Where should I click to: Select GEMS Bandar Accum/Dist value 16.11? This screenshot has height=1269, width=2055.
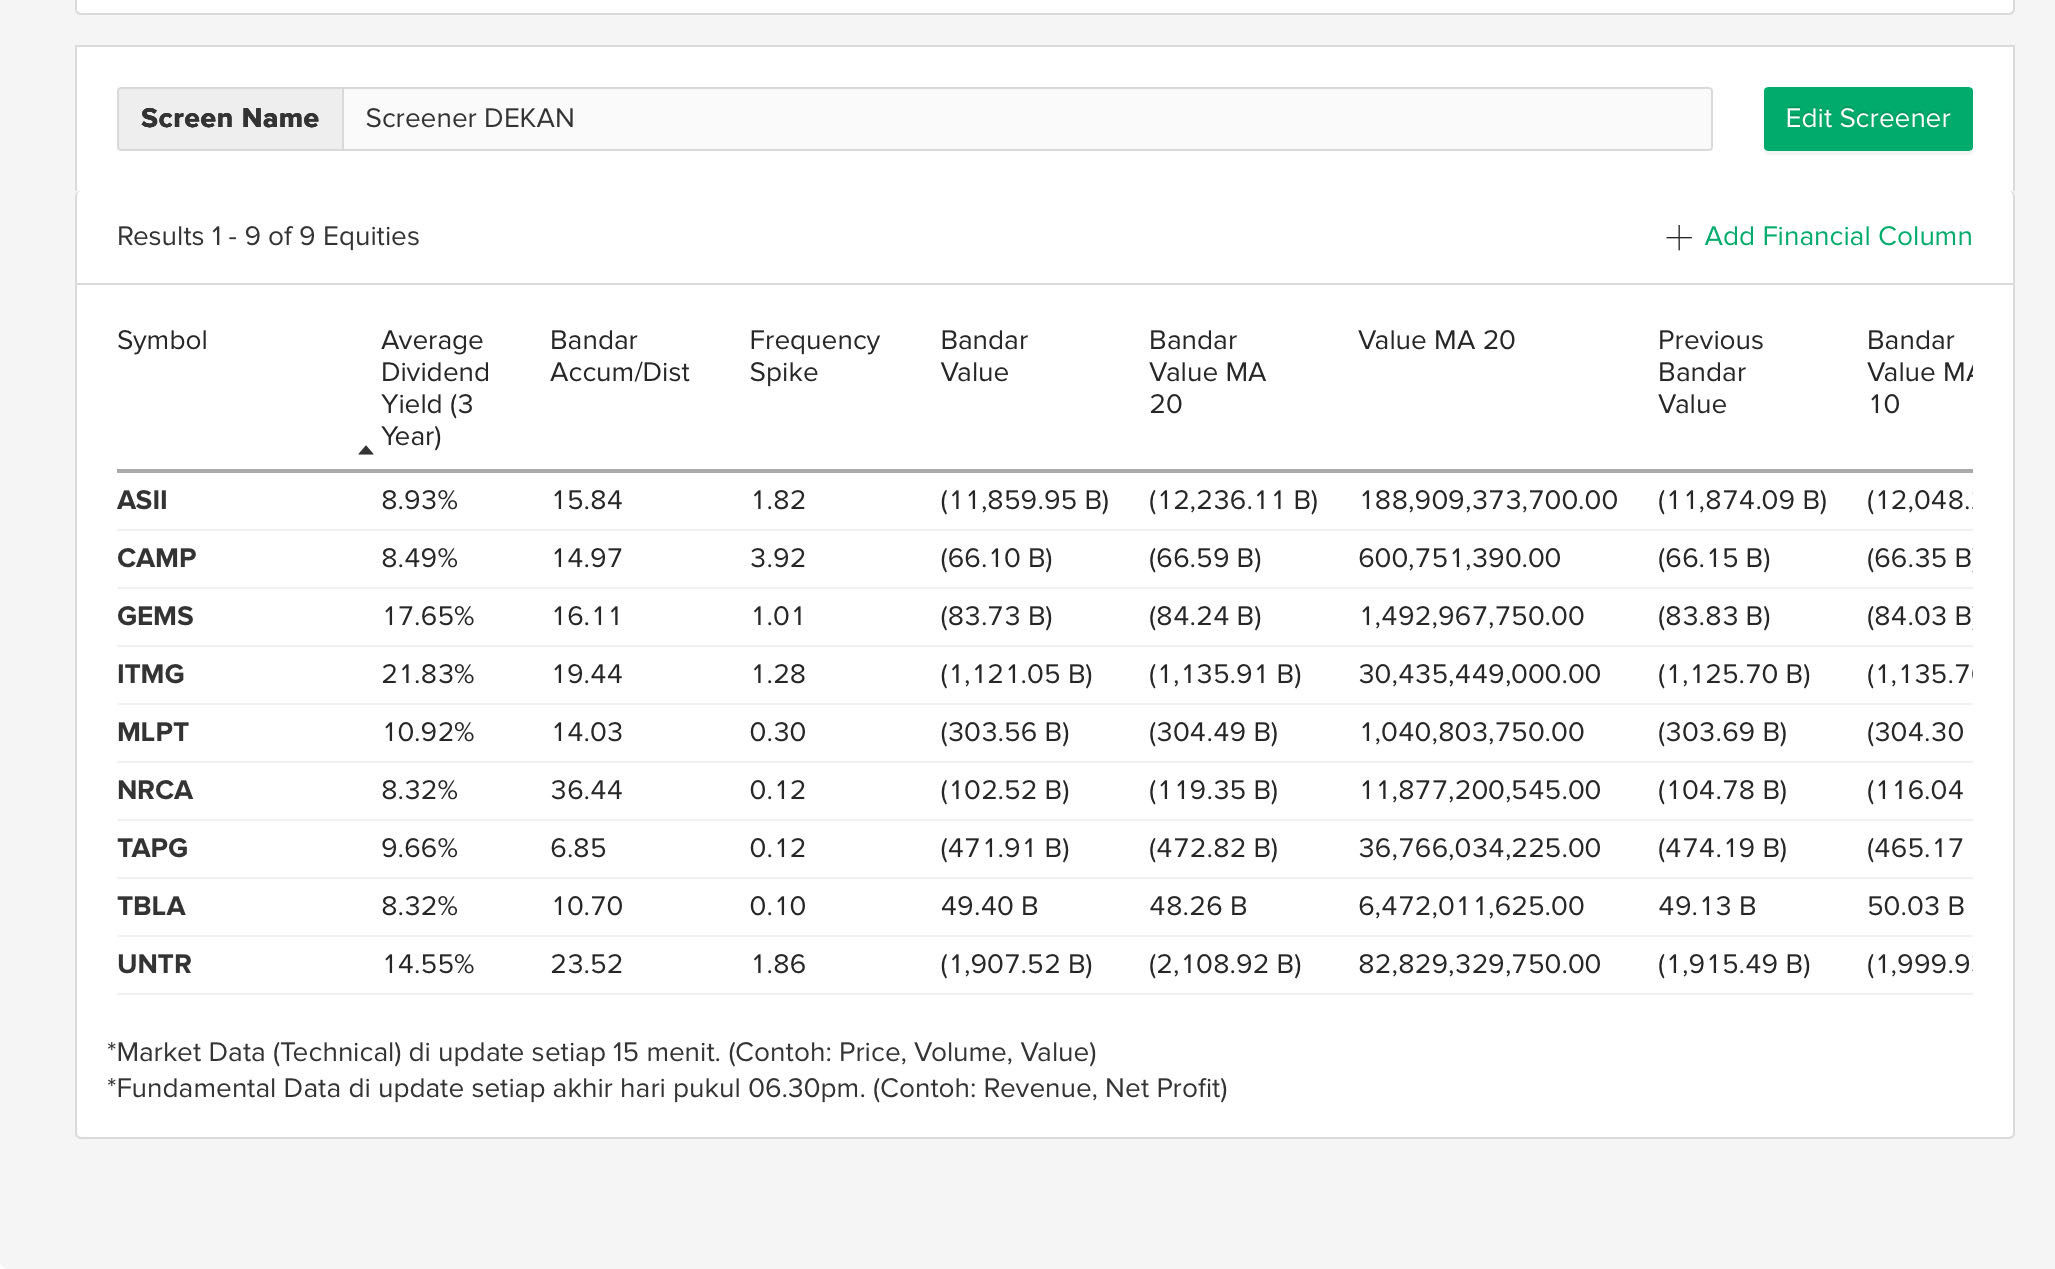[x=586, y=616]
